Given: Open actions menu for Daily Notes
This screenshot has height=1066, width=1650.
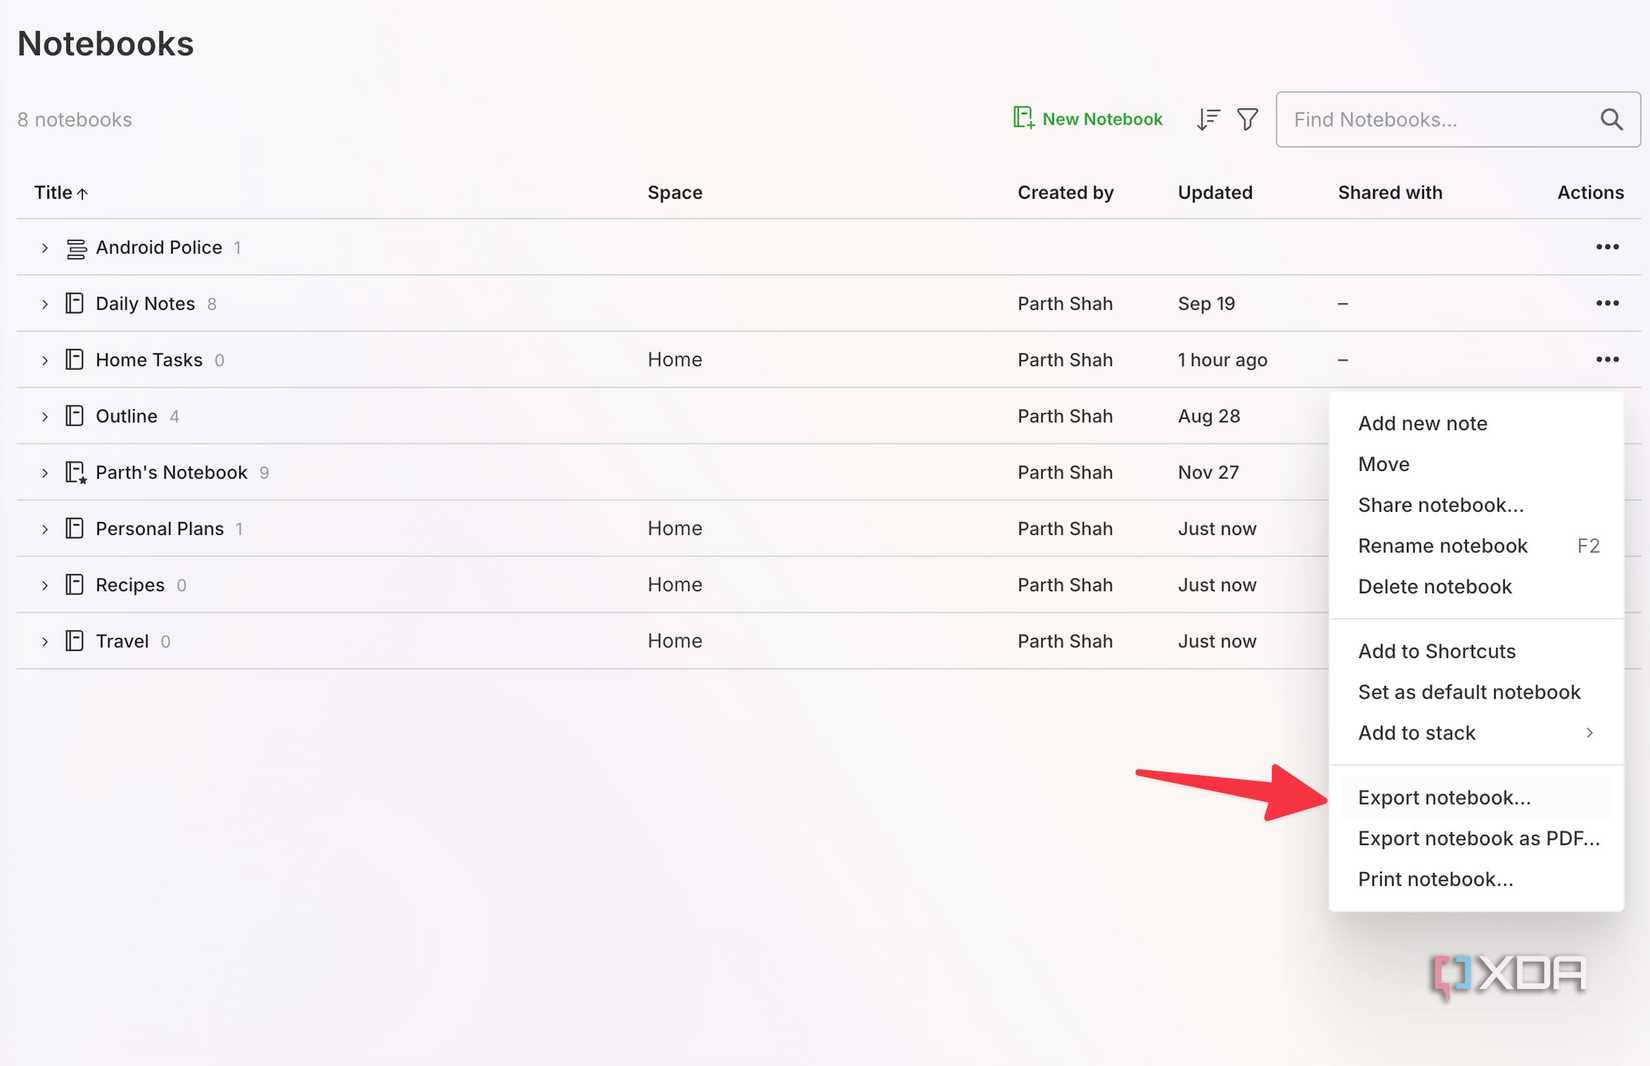Looking at the screenshot, I should click(x=1607, y=303).
